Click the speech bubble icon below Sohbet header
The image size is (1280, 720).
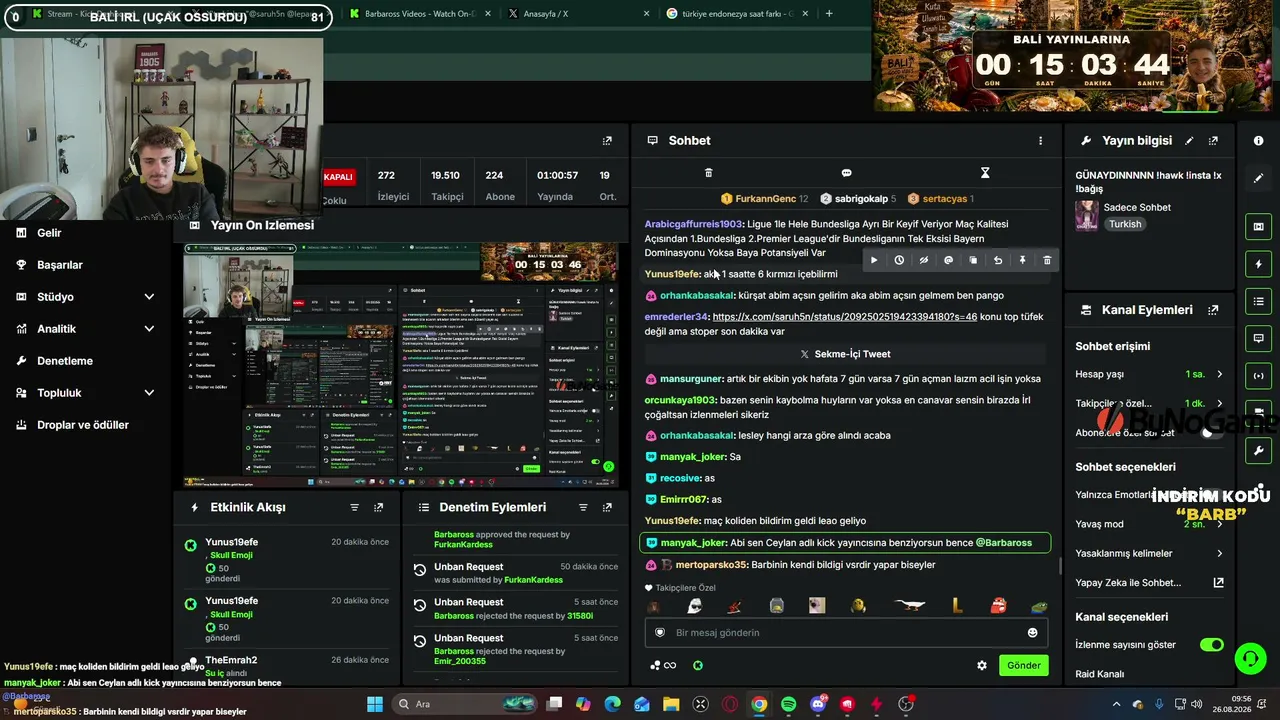(846, 173)
